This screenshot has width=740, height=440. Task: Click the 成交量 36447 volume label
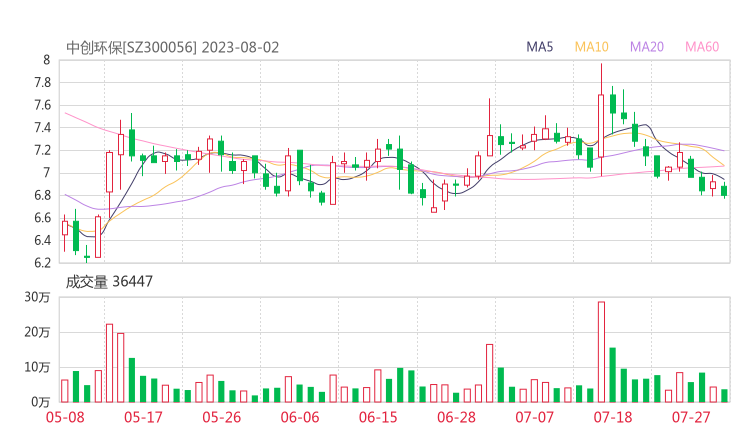(x=109, y=281)
